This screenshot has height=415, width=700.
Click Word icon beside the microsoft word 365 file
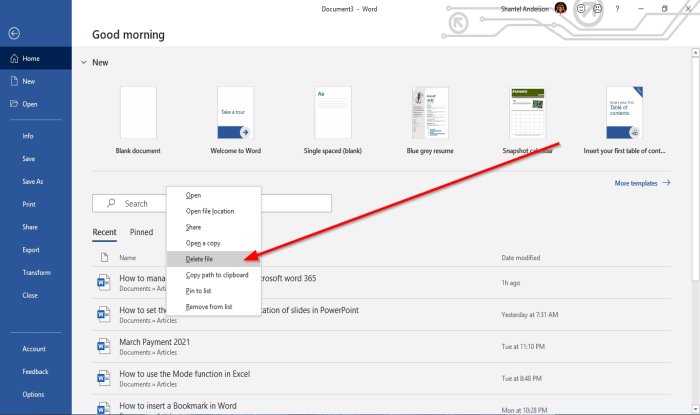point(104,282)
